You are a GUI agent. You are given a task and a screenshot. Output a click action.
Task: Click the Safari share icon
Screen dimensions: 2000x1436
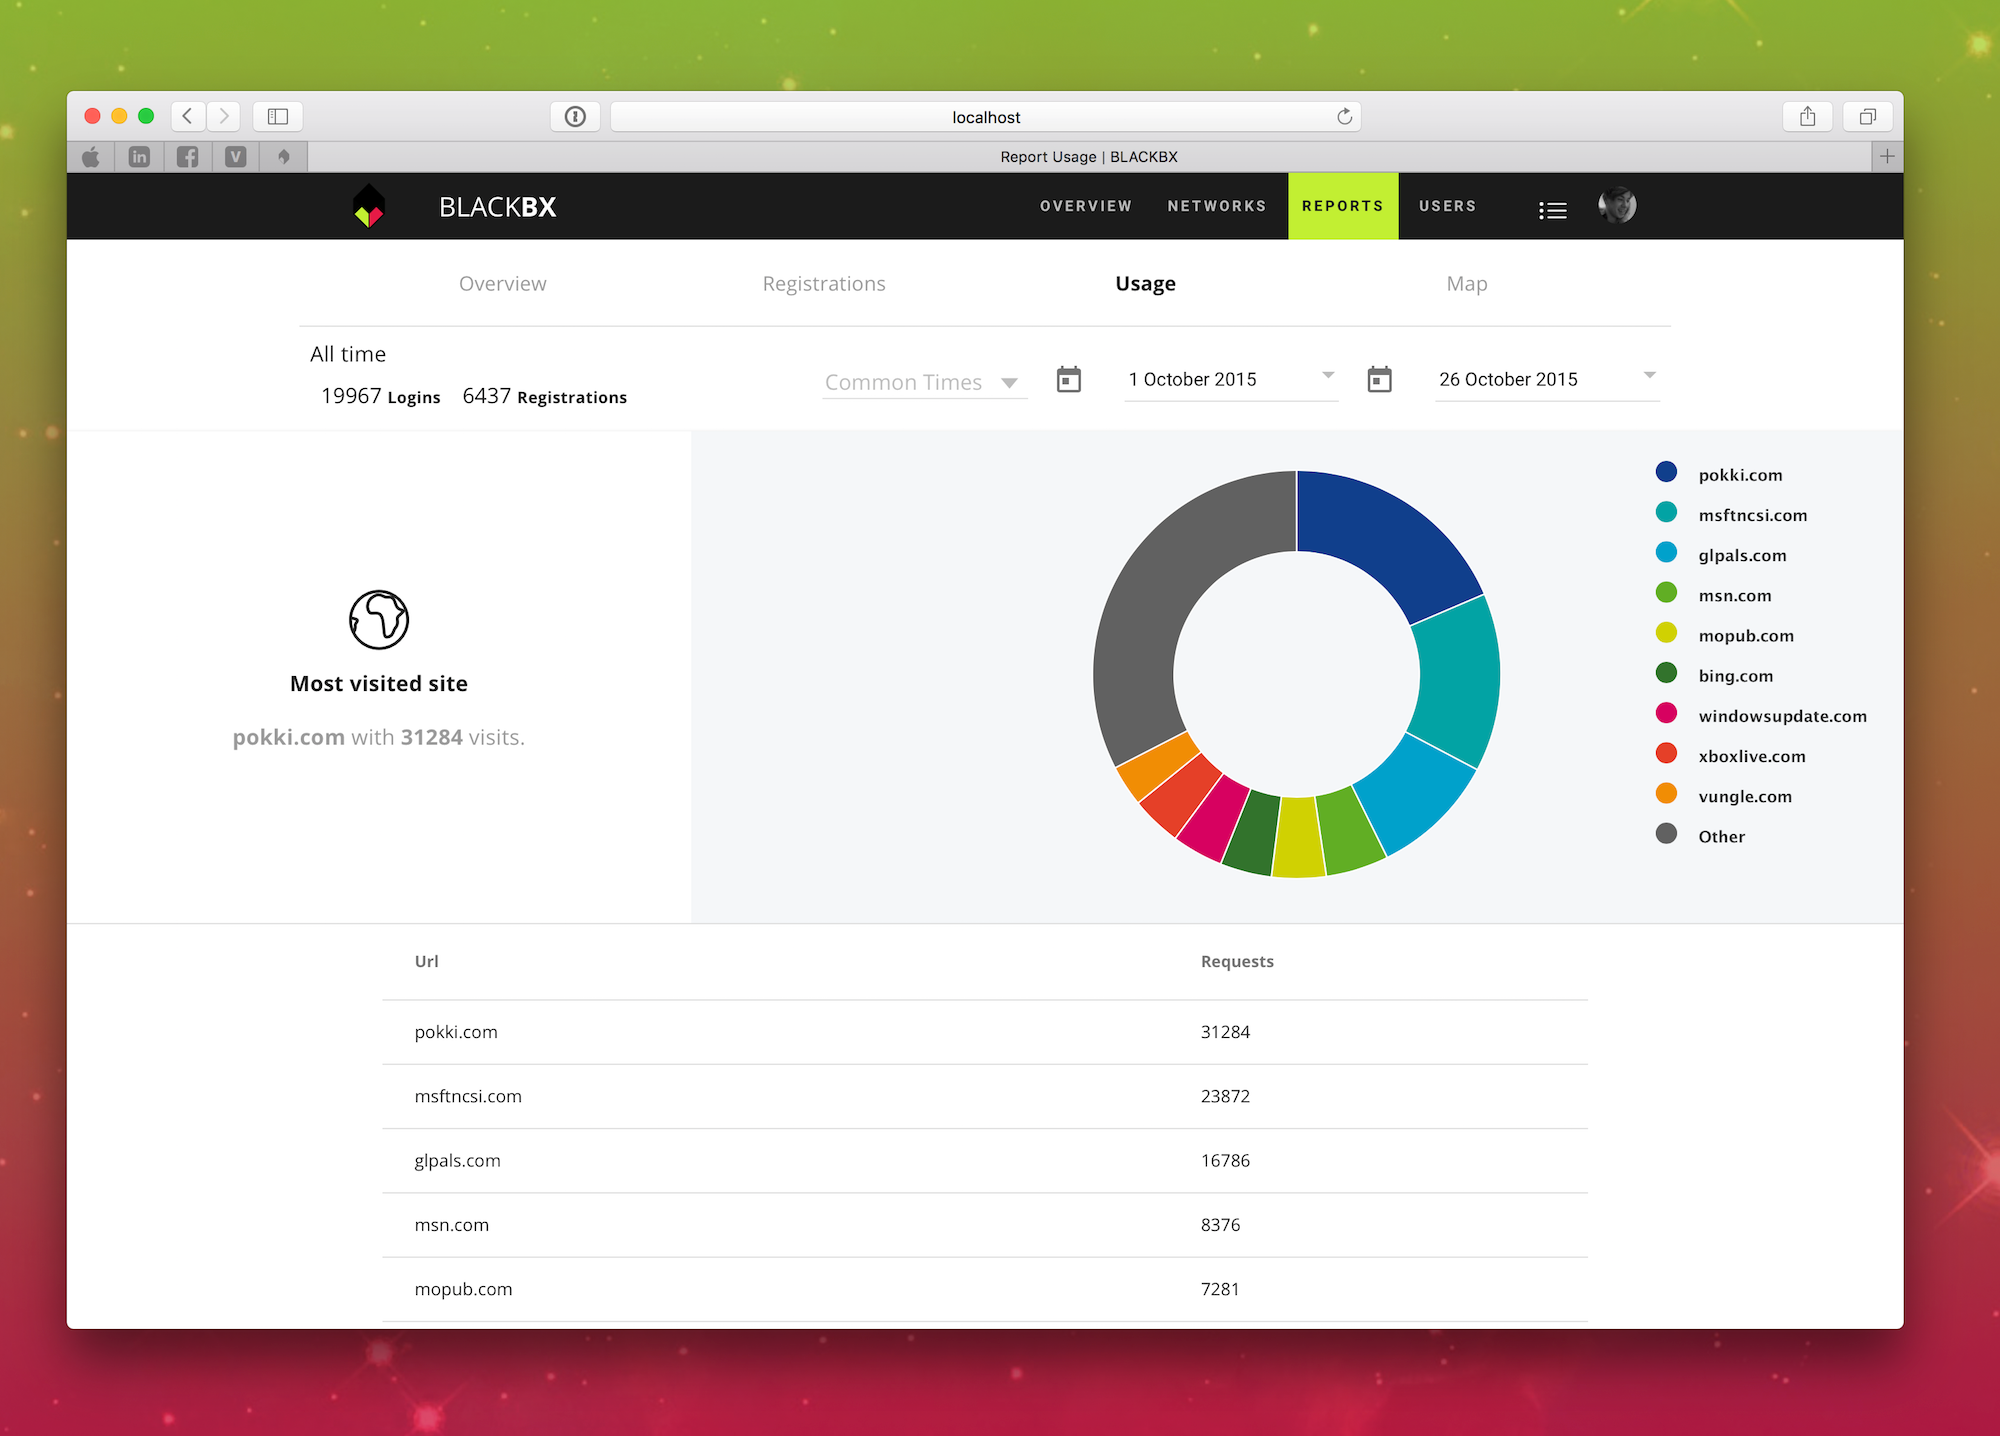1807,117
